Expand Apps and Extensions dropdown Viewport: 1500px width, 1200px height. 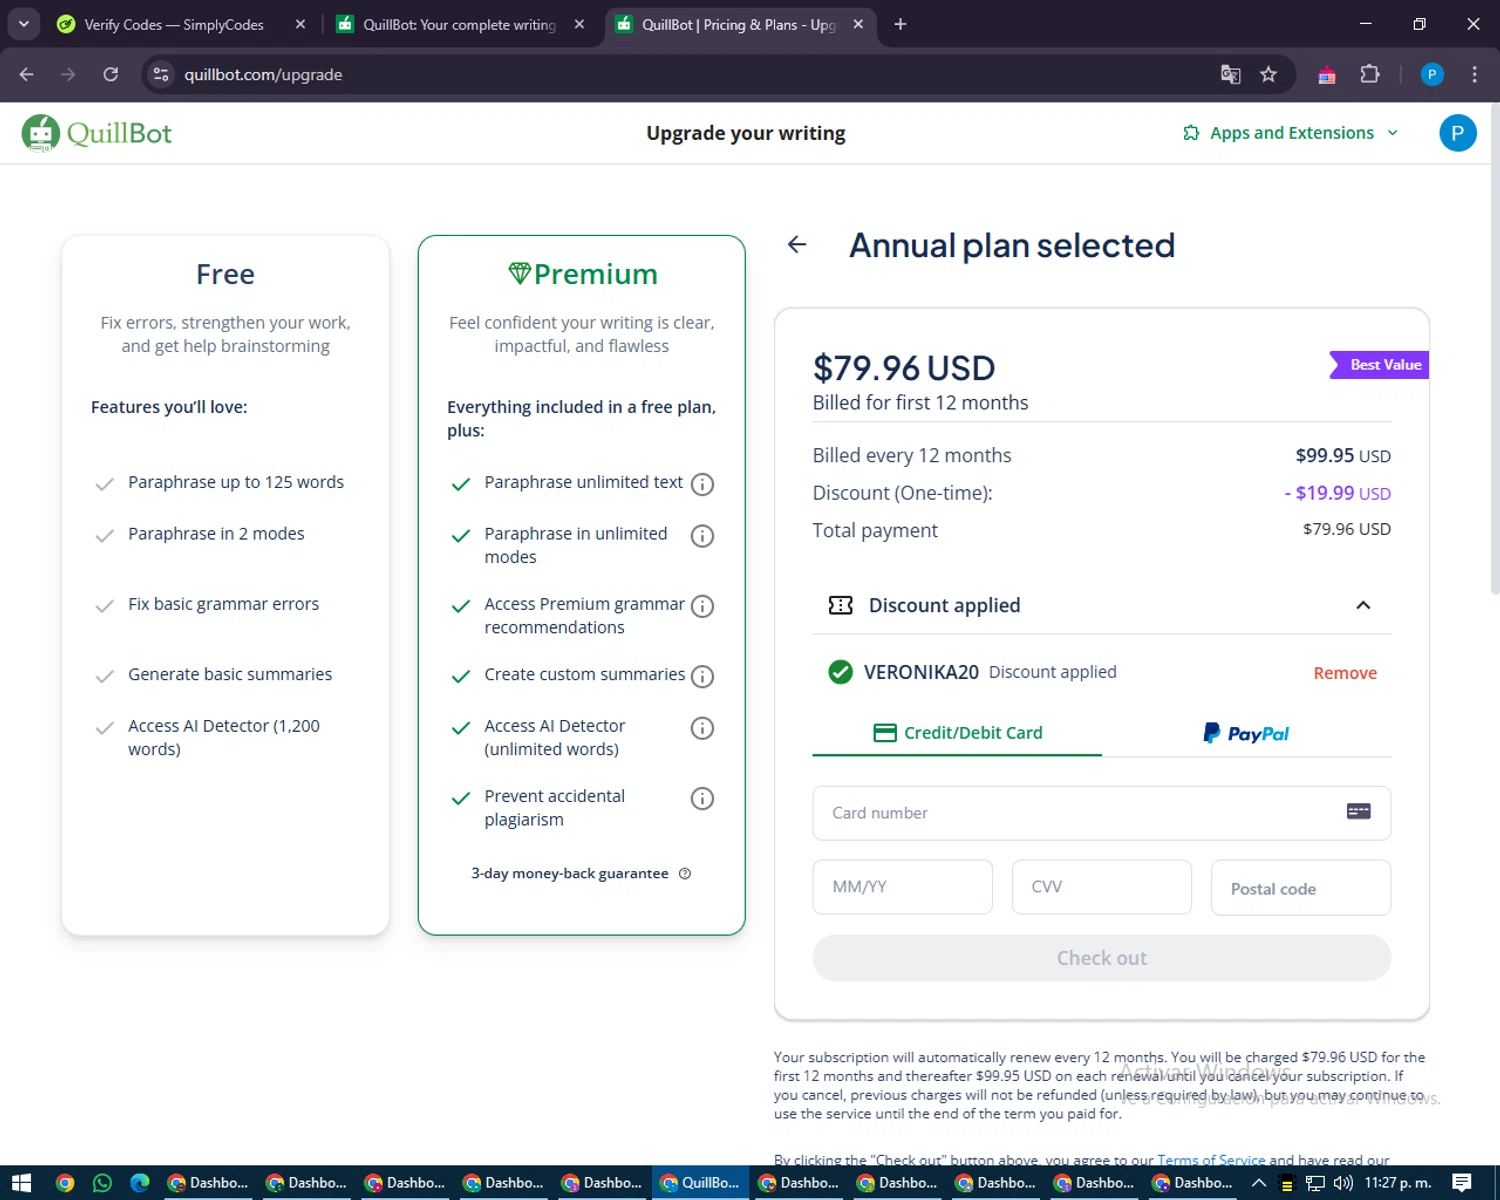(x=1290, y=133)
